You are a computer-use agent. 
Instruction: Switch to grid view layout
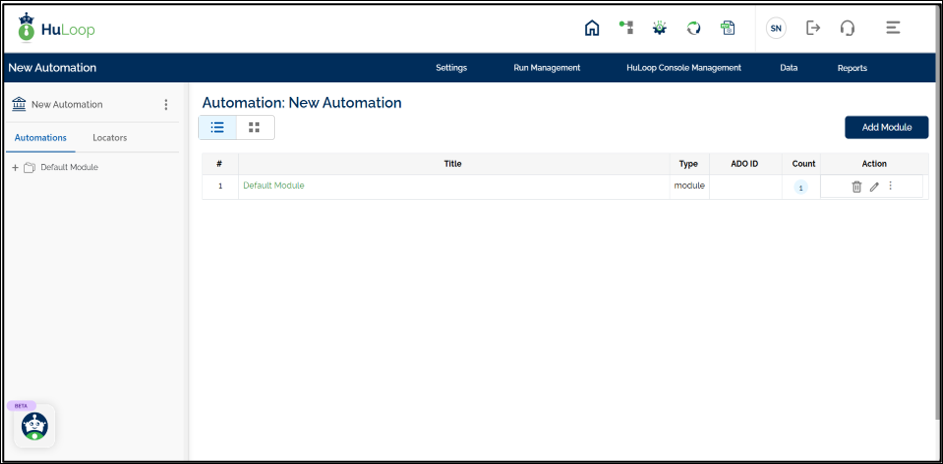(254, 127)
